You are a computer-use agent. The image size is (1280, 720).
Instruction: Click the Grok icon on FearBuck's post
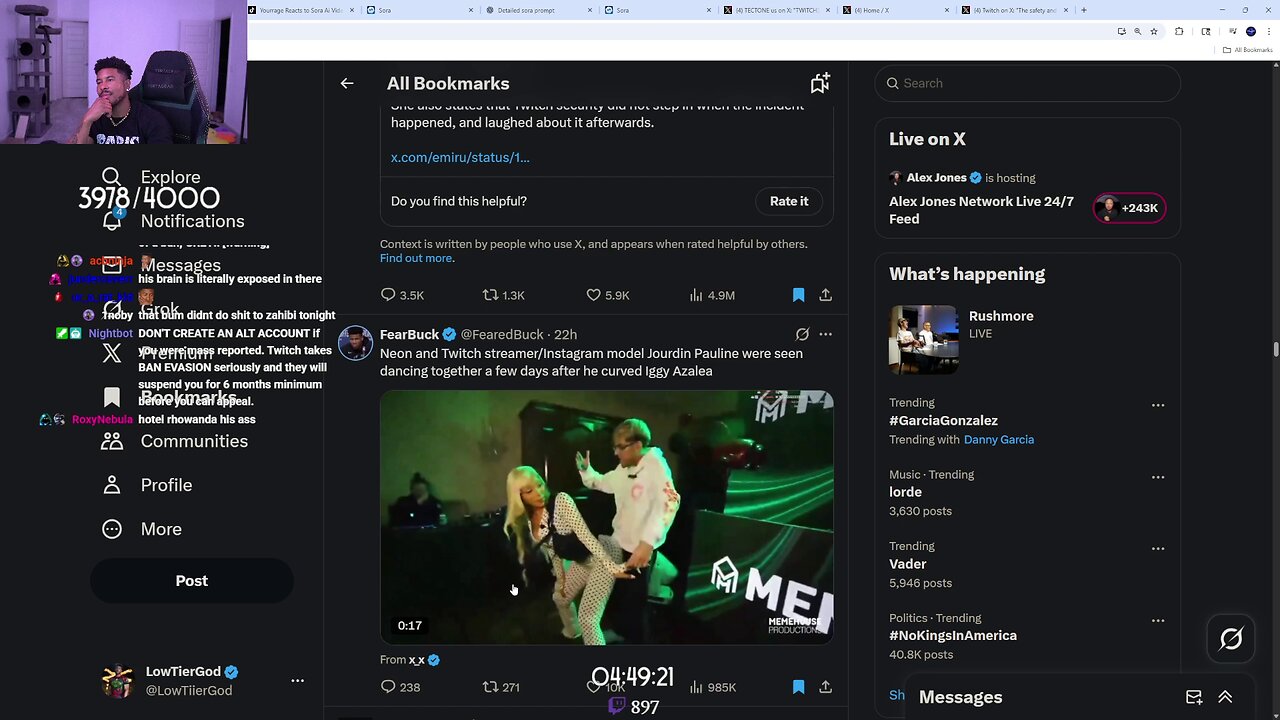click(x=802, y=334)
